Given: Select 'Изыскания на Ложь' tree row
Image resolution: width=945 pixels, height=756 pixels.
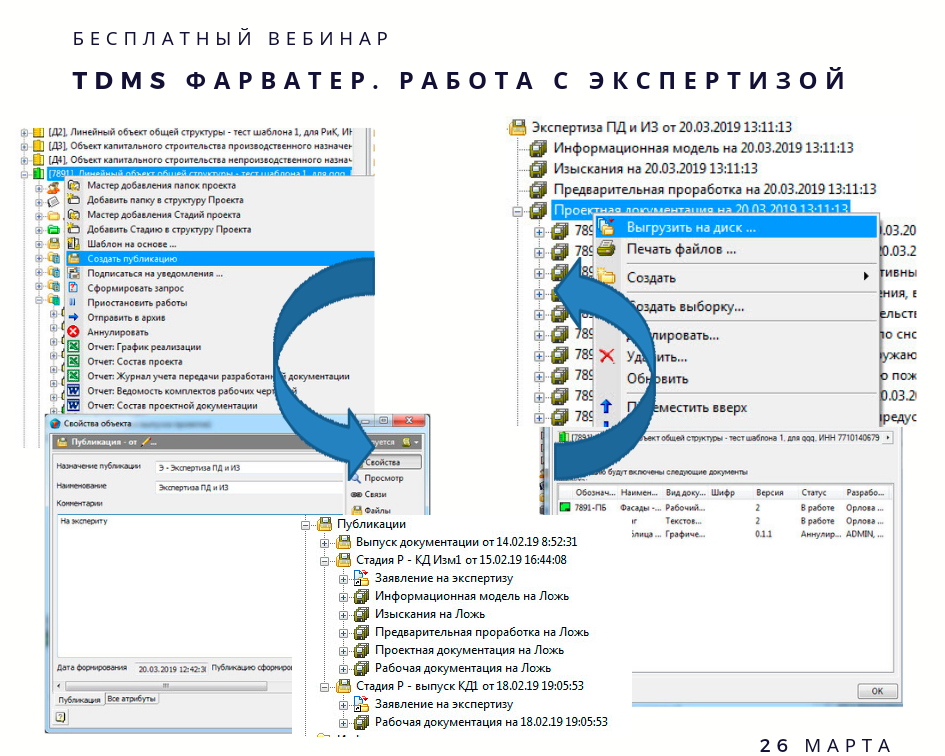Looking at the screenshot, I should 430,614.
